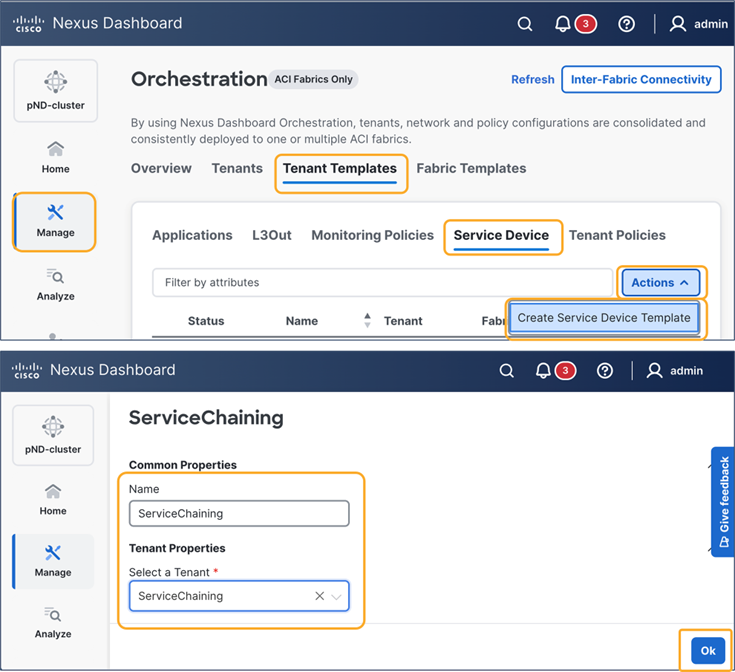
Task: Clear selected ServiceChaining tenant with X
Action: pos(320,596)
